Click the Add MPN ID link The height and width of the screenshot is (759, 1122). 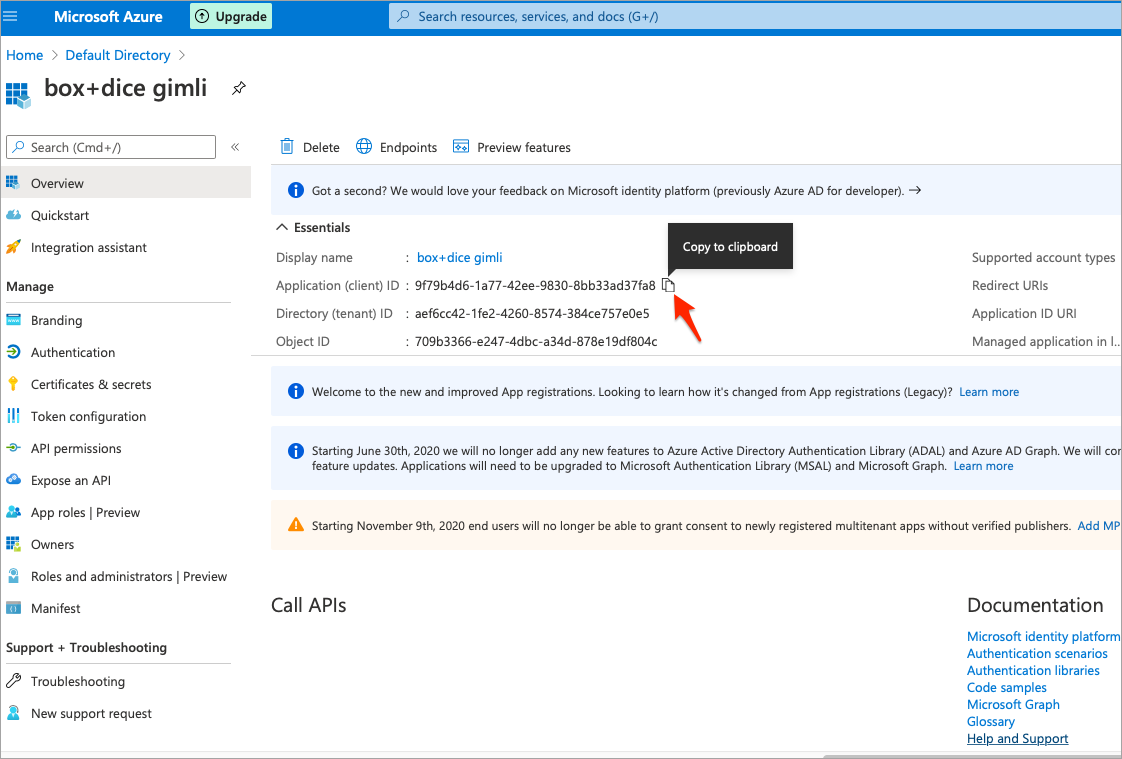pyautogui.click(x=1099, y=526)
